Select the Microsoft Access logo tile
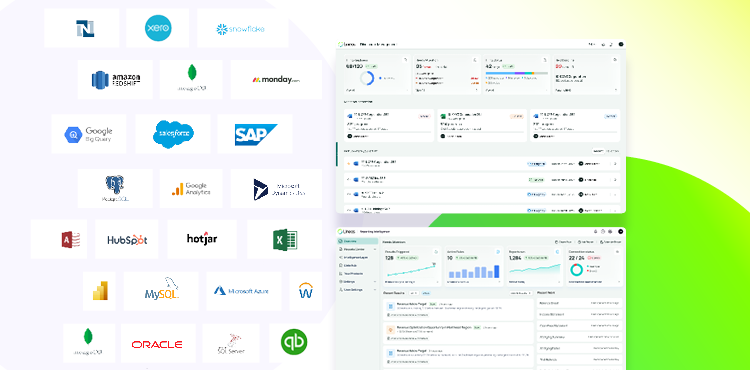 click(59, 239)
